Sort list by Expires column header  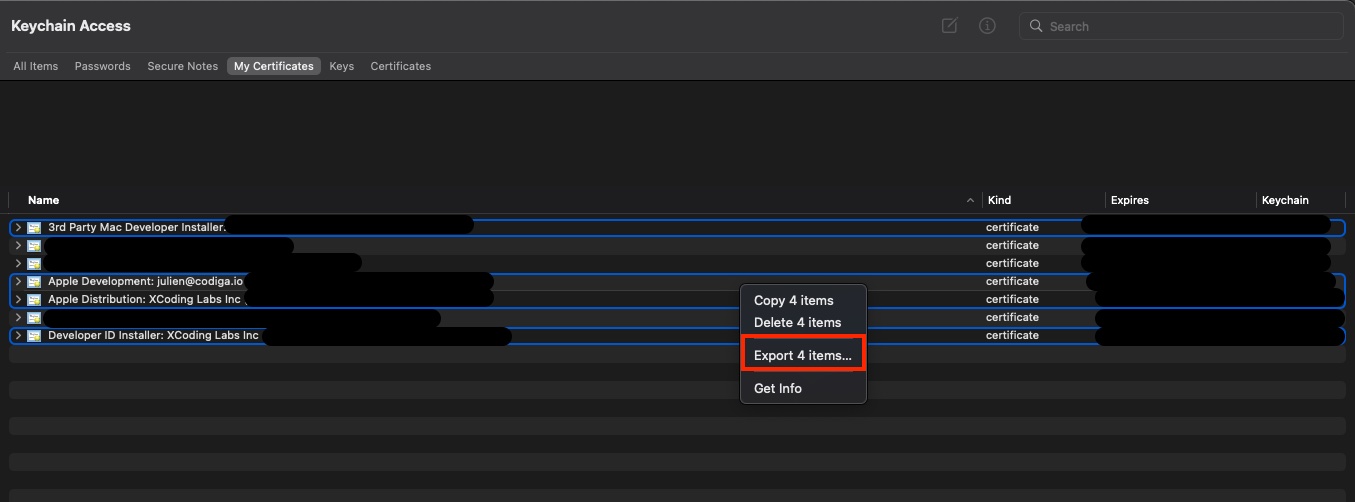click(1130, 200)
